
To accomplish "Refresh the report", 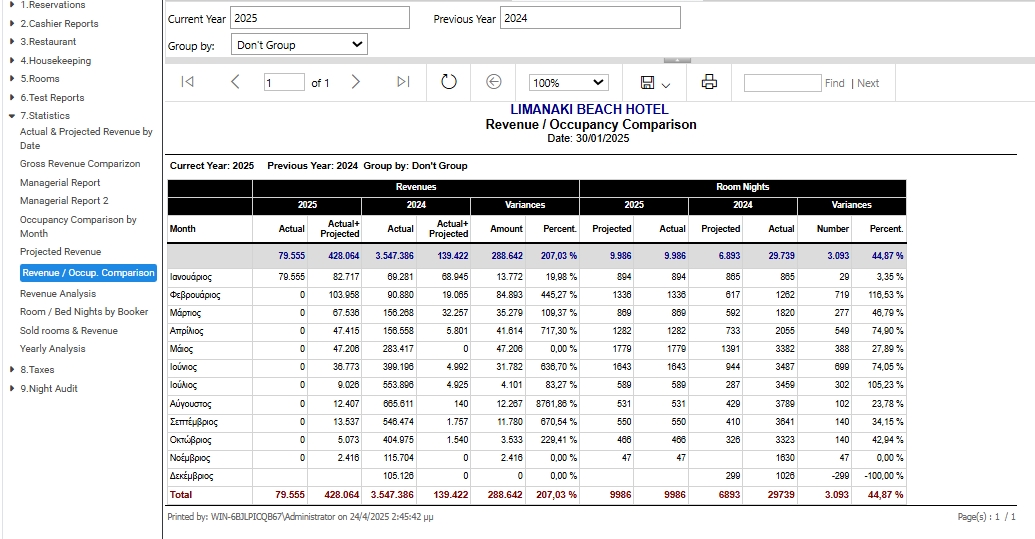I will coord(449,82).
